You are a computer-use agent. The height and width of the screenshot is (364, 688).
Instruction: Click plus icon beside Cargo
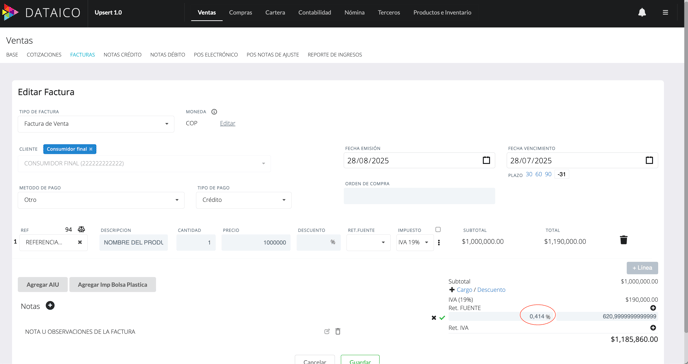[452, 290]
